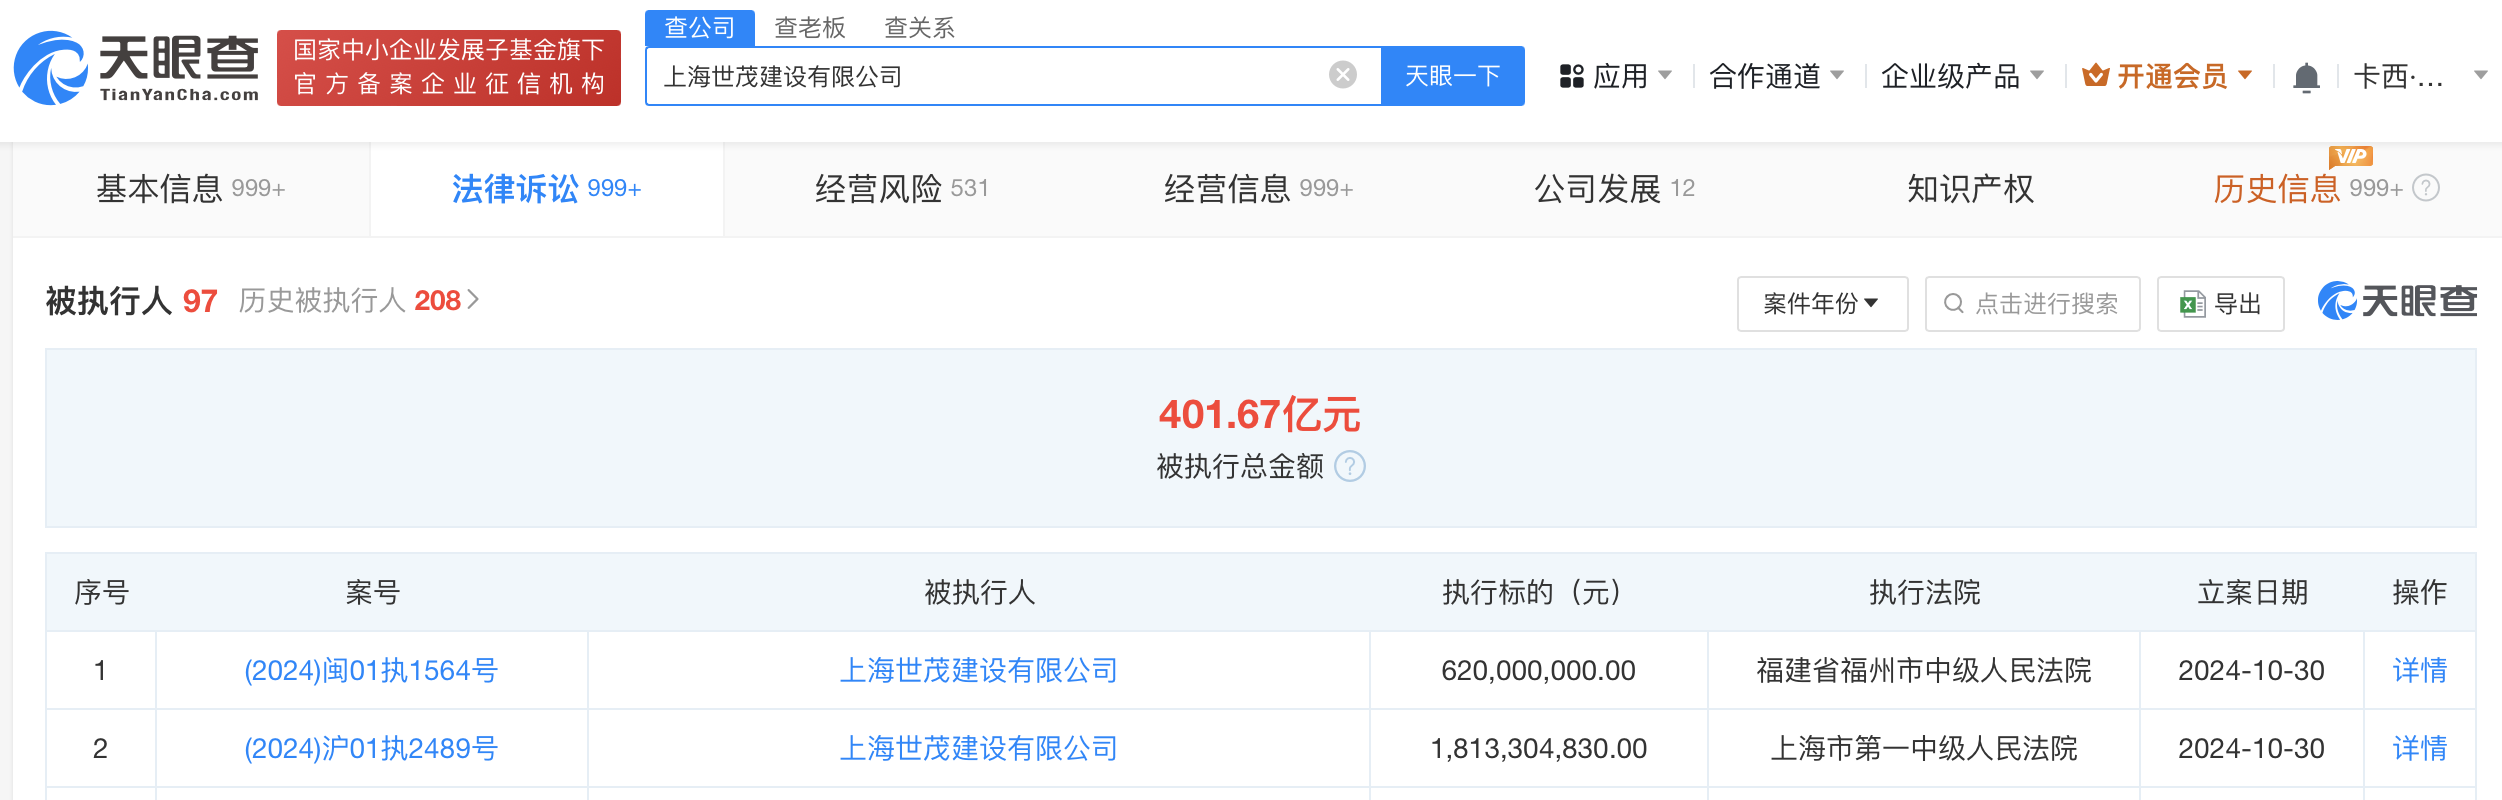This screenshot has height=800, width=2502.
Task: Click the 401.67亿元 total amount
Action: pos(1259,414)
